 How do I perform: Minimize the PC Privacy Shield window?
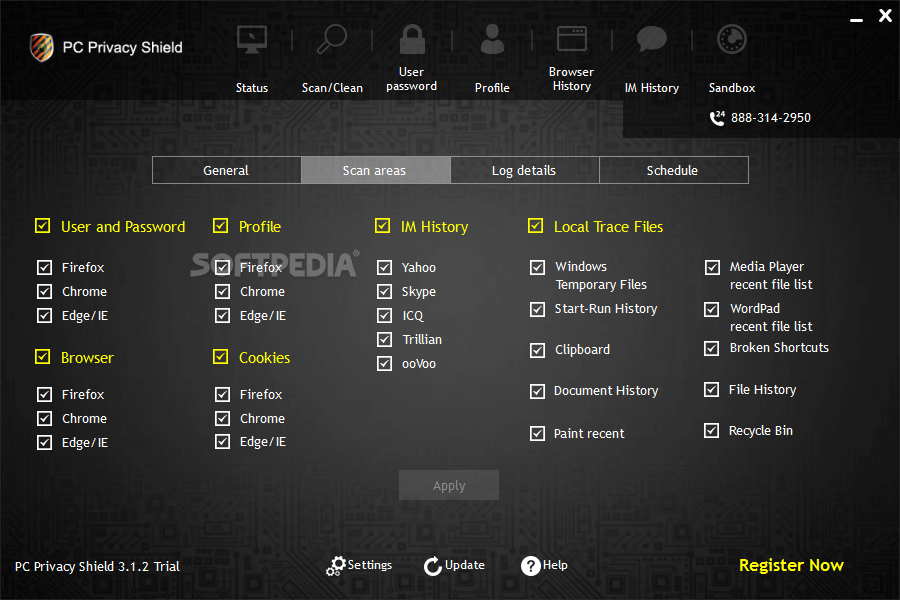[x=856, y=20]
